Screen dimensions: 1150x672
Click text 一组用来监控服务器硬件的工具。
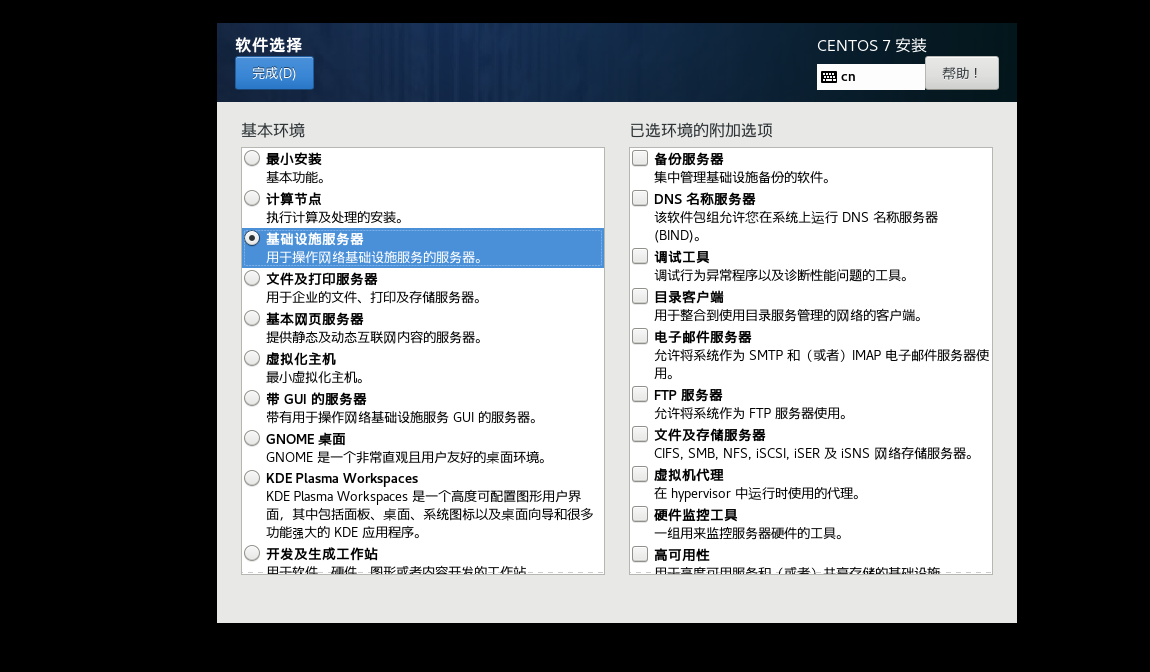pos(750,533)
